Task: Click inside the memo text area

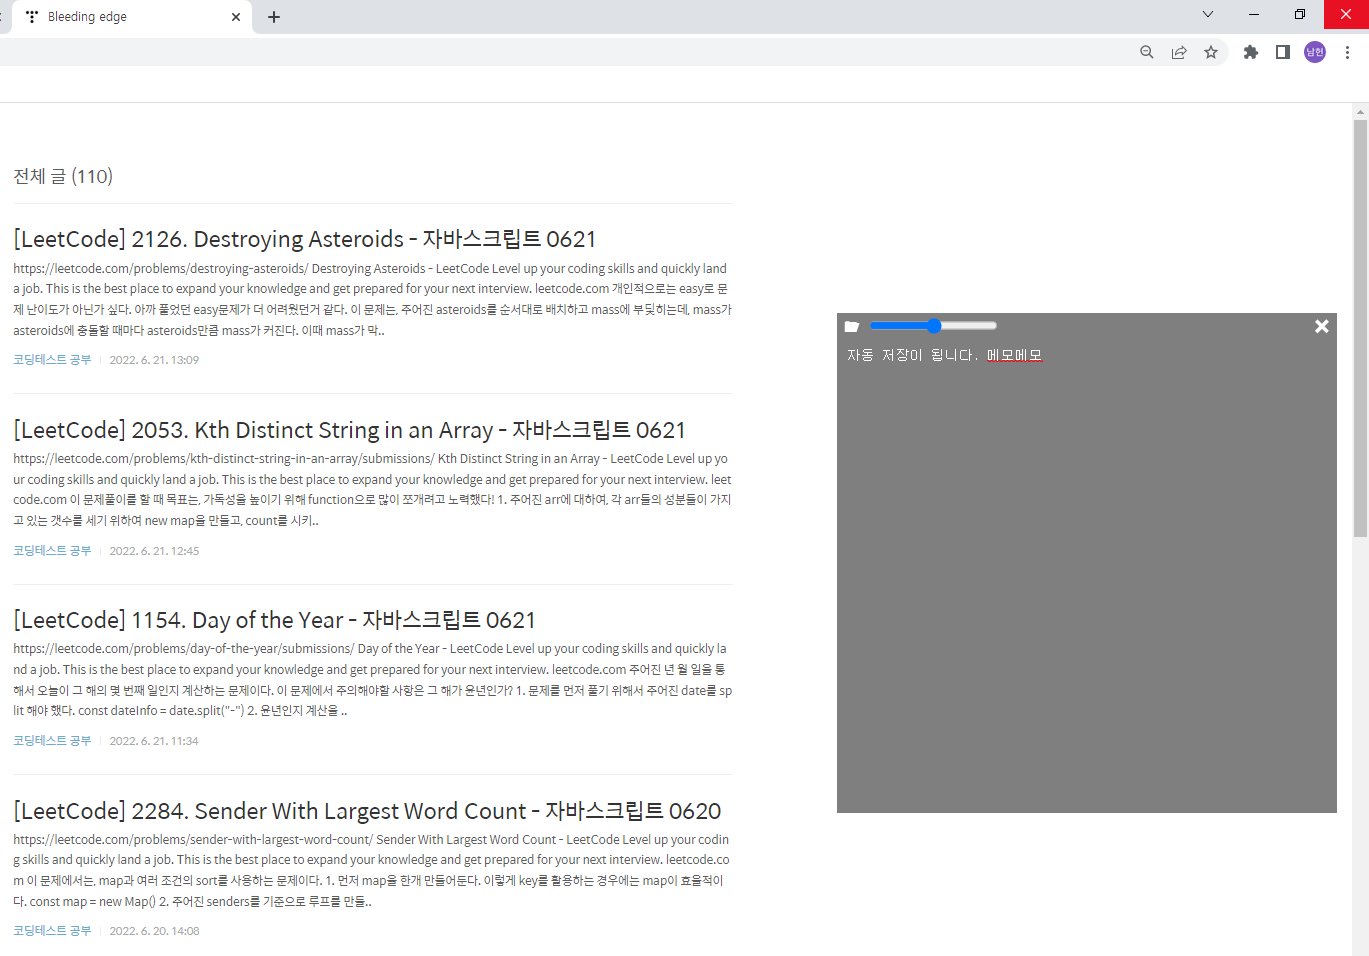Action: 1086,575
